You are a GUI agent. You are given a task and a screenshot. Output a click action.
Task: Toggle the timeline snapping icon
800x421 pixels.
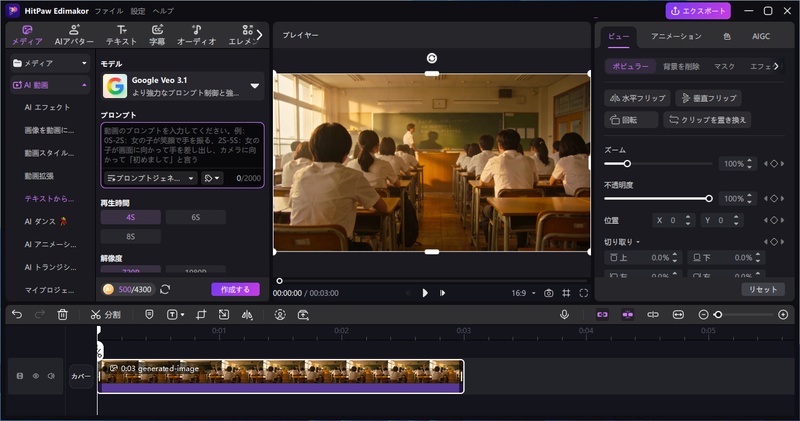(628, 315)
